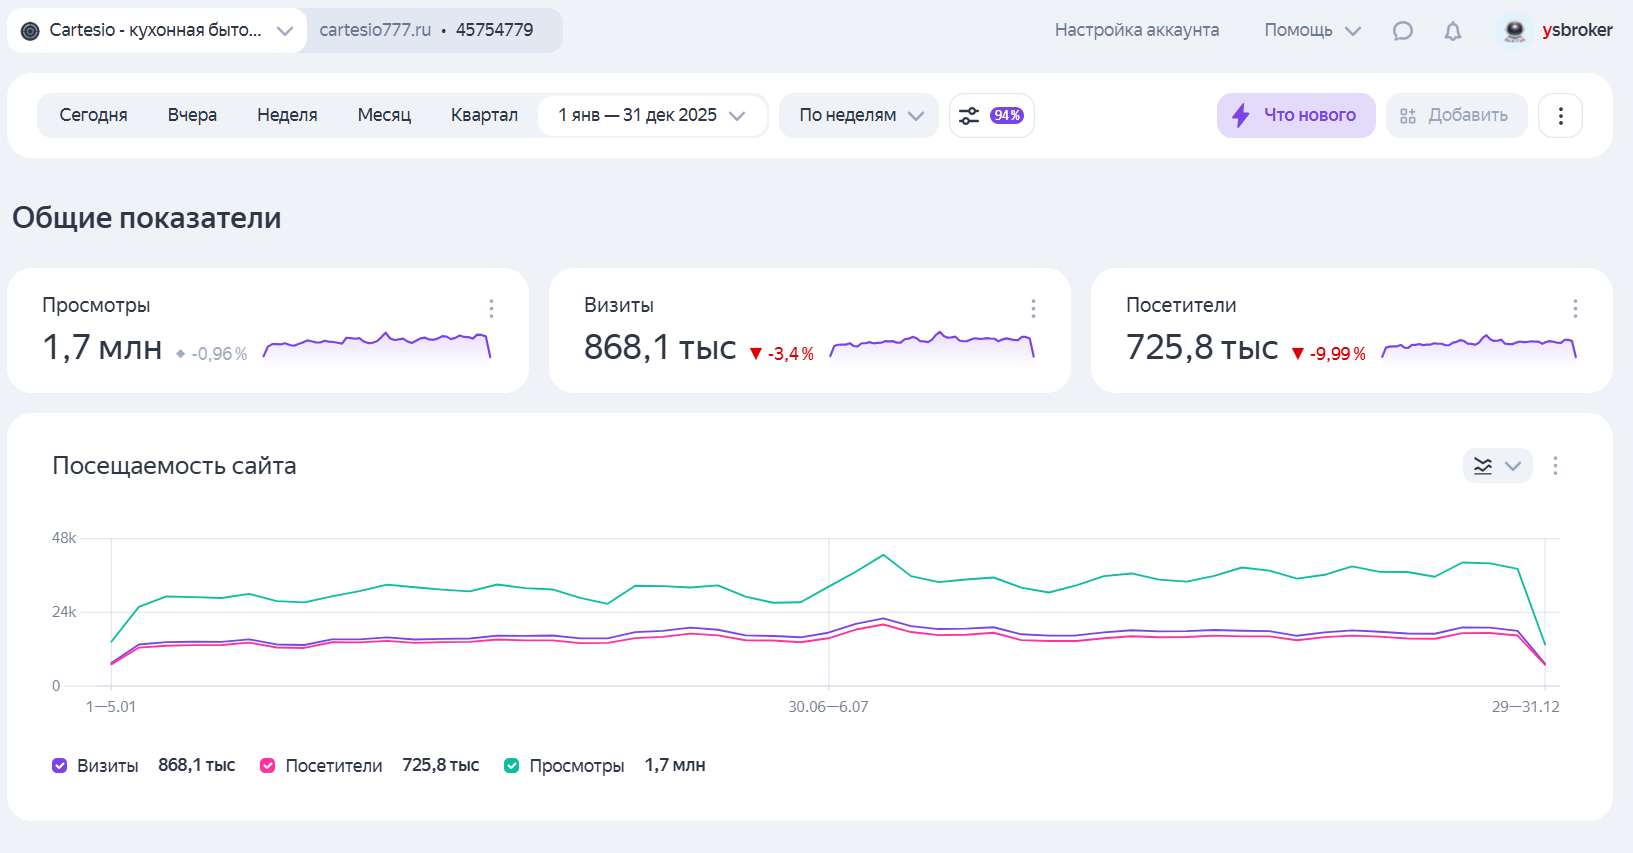Select the Квартал period tab

484,115
